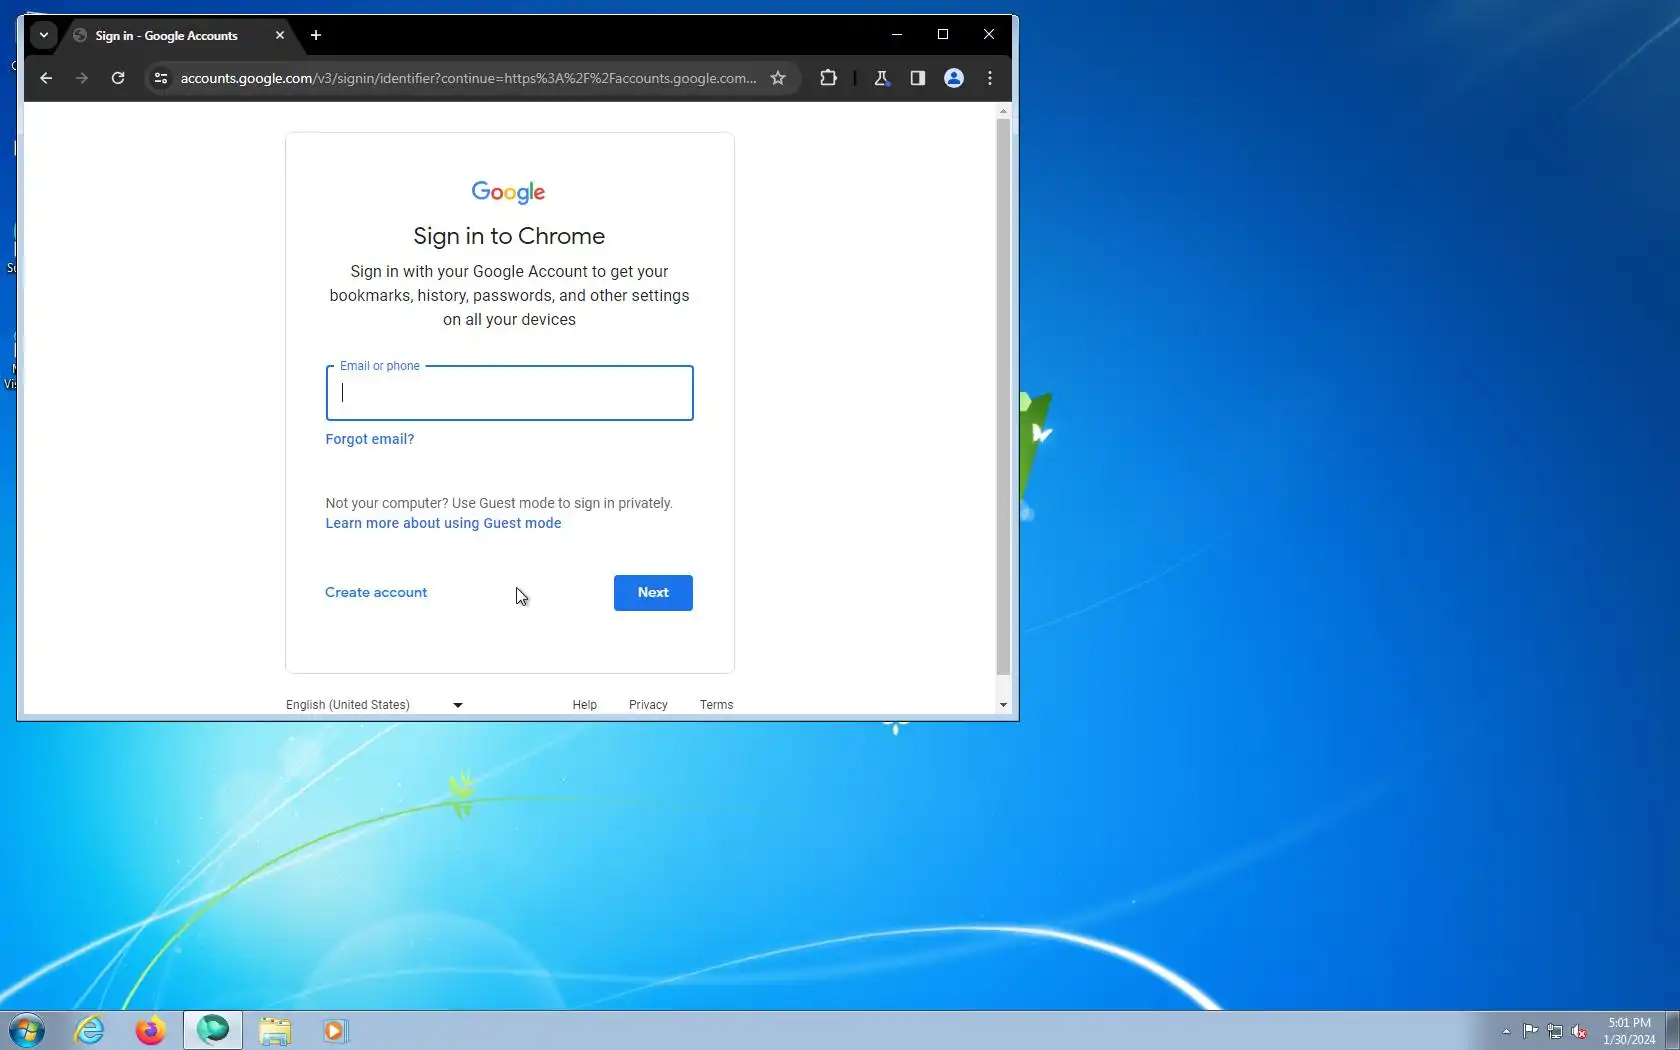Click the Create account button

click(376, 592)
